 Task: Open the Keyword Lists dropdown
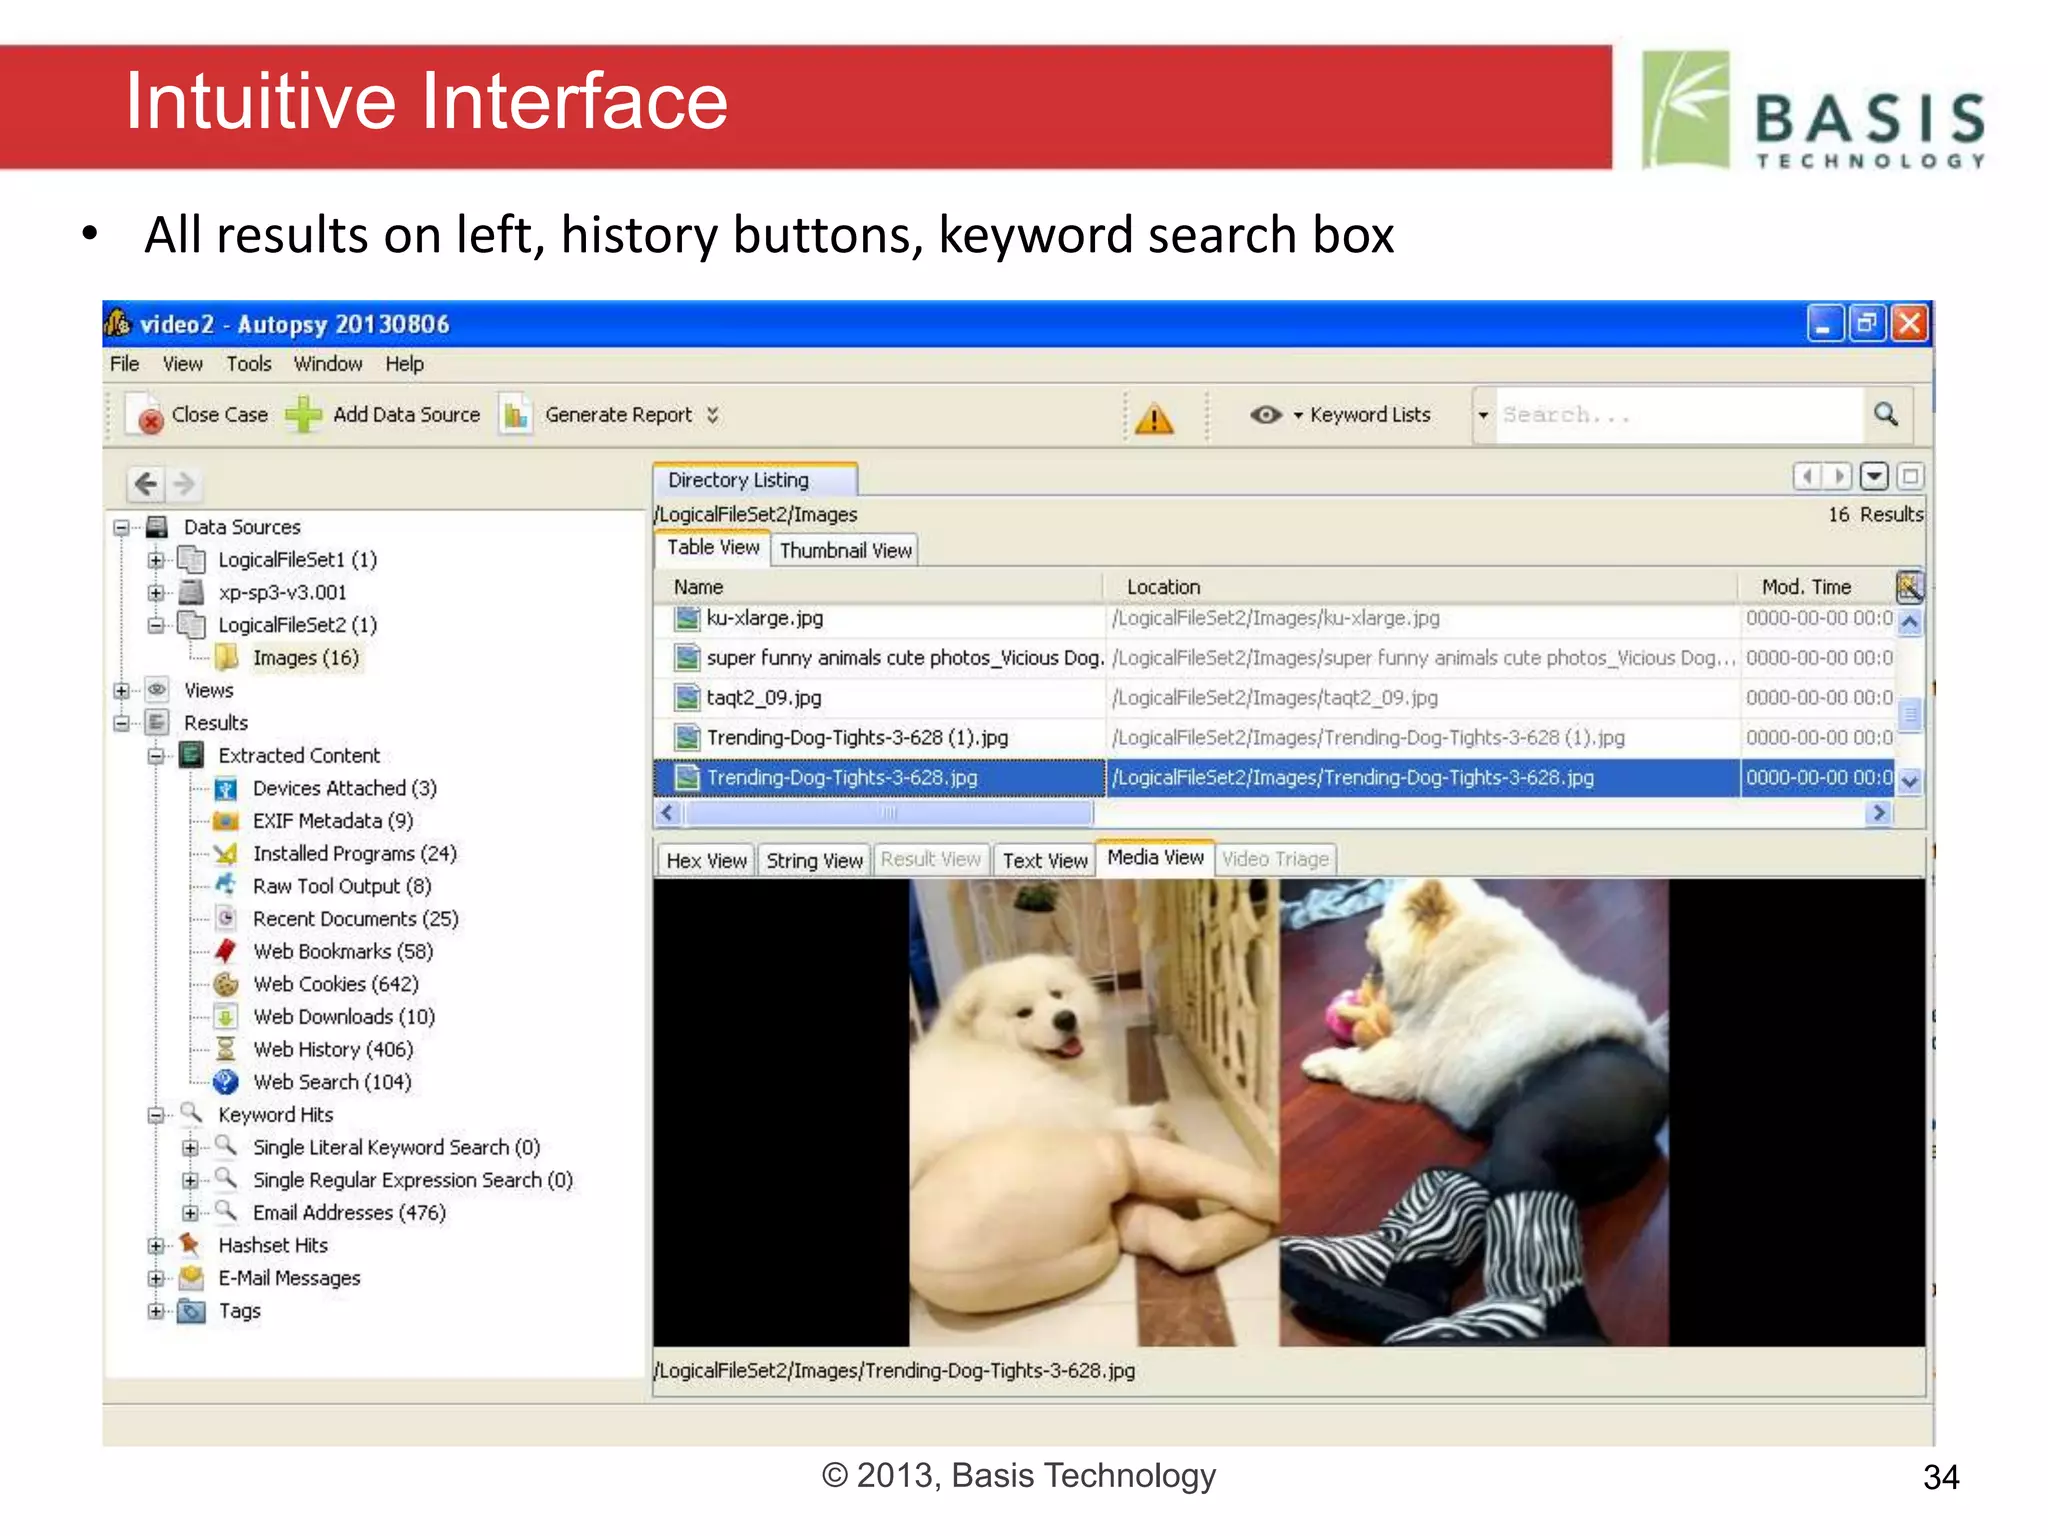pyautogui.click(x=1298, y=415)
